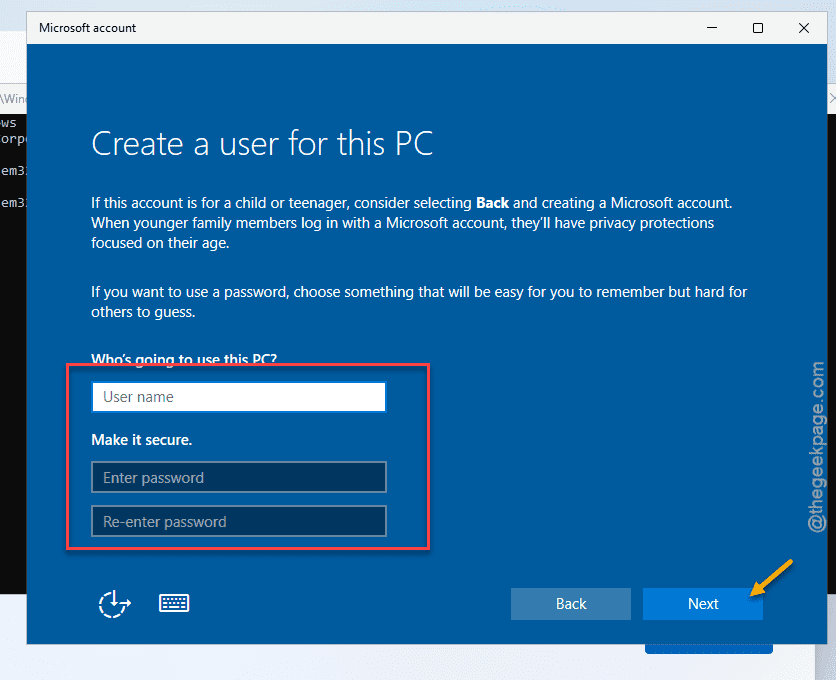
Task: Click the bold word 'Back' in the paragraph
Action: pos(492,203)
